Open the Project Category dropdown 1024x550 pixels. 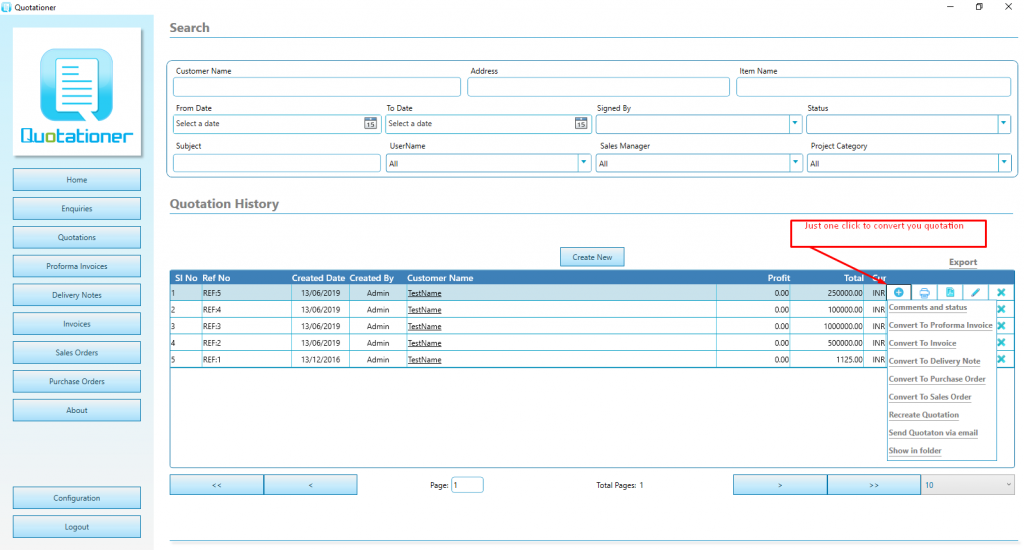1004,163
